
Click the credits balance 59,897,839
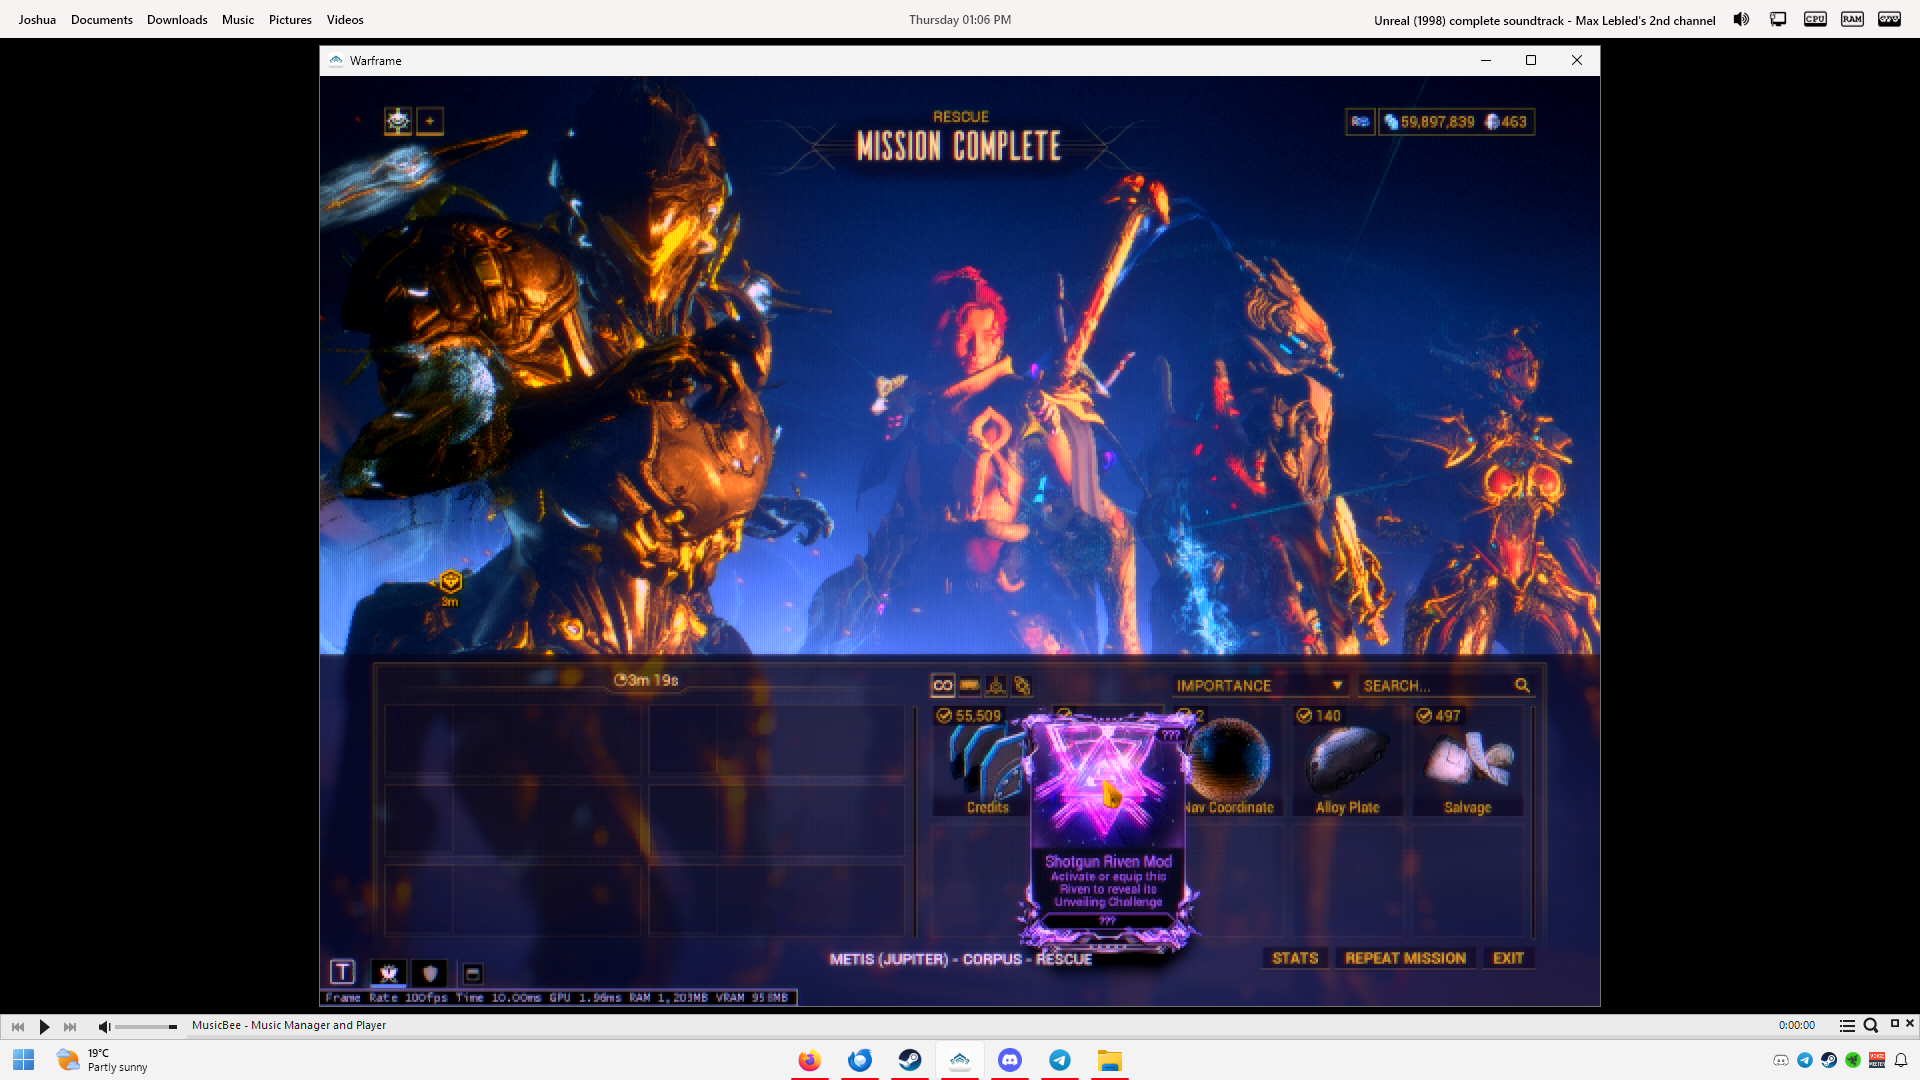click(1428, 122)
